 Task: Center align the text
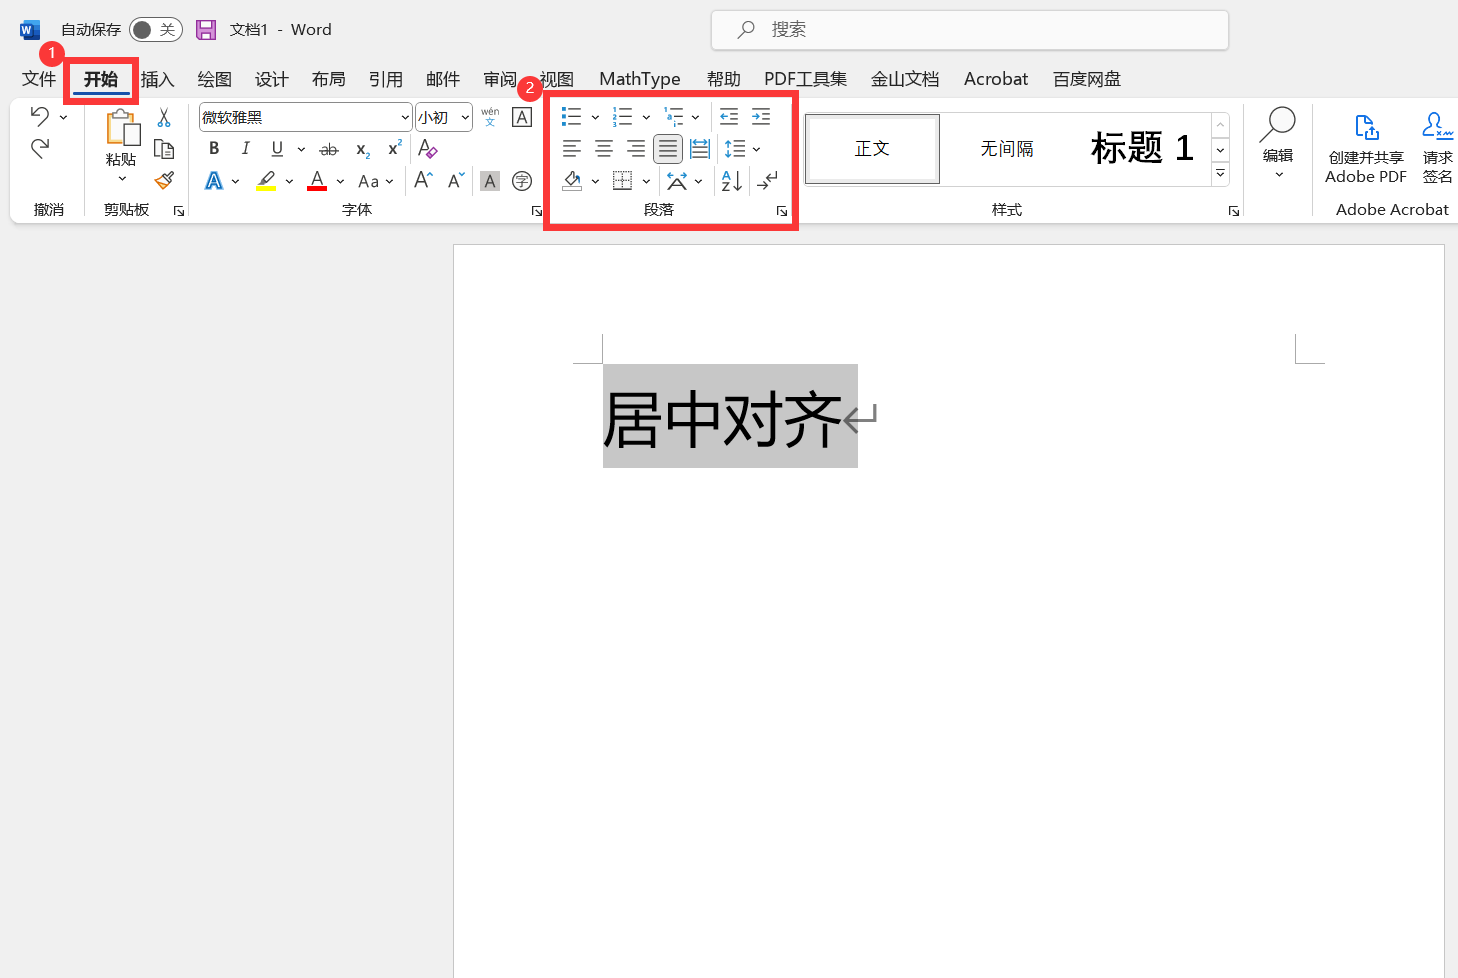click(x=604, y=149)
